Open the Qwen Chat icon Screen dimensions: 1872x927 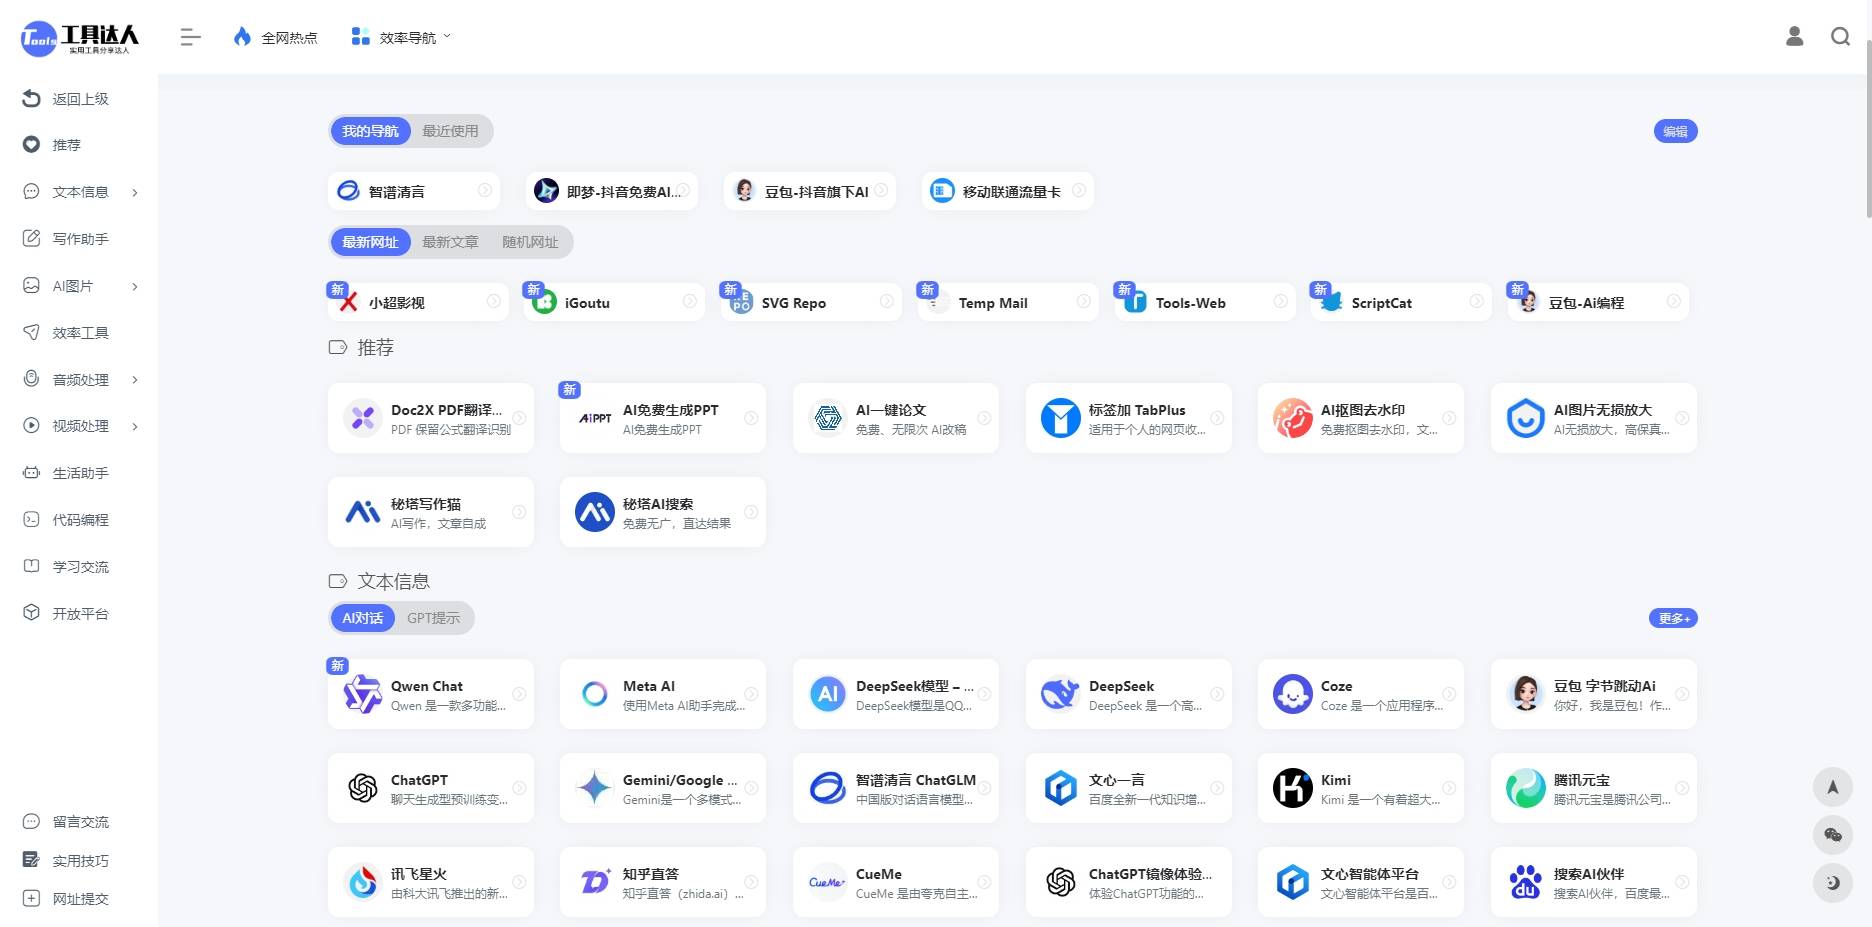pyautogui.click(x=362, y=694)
